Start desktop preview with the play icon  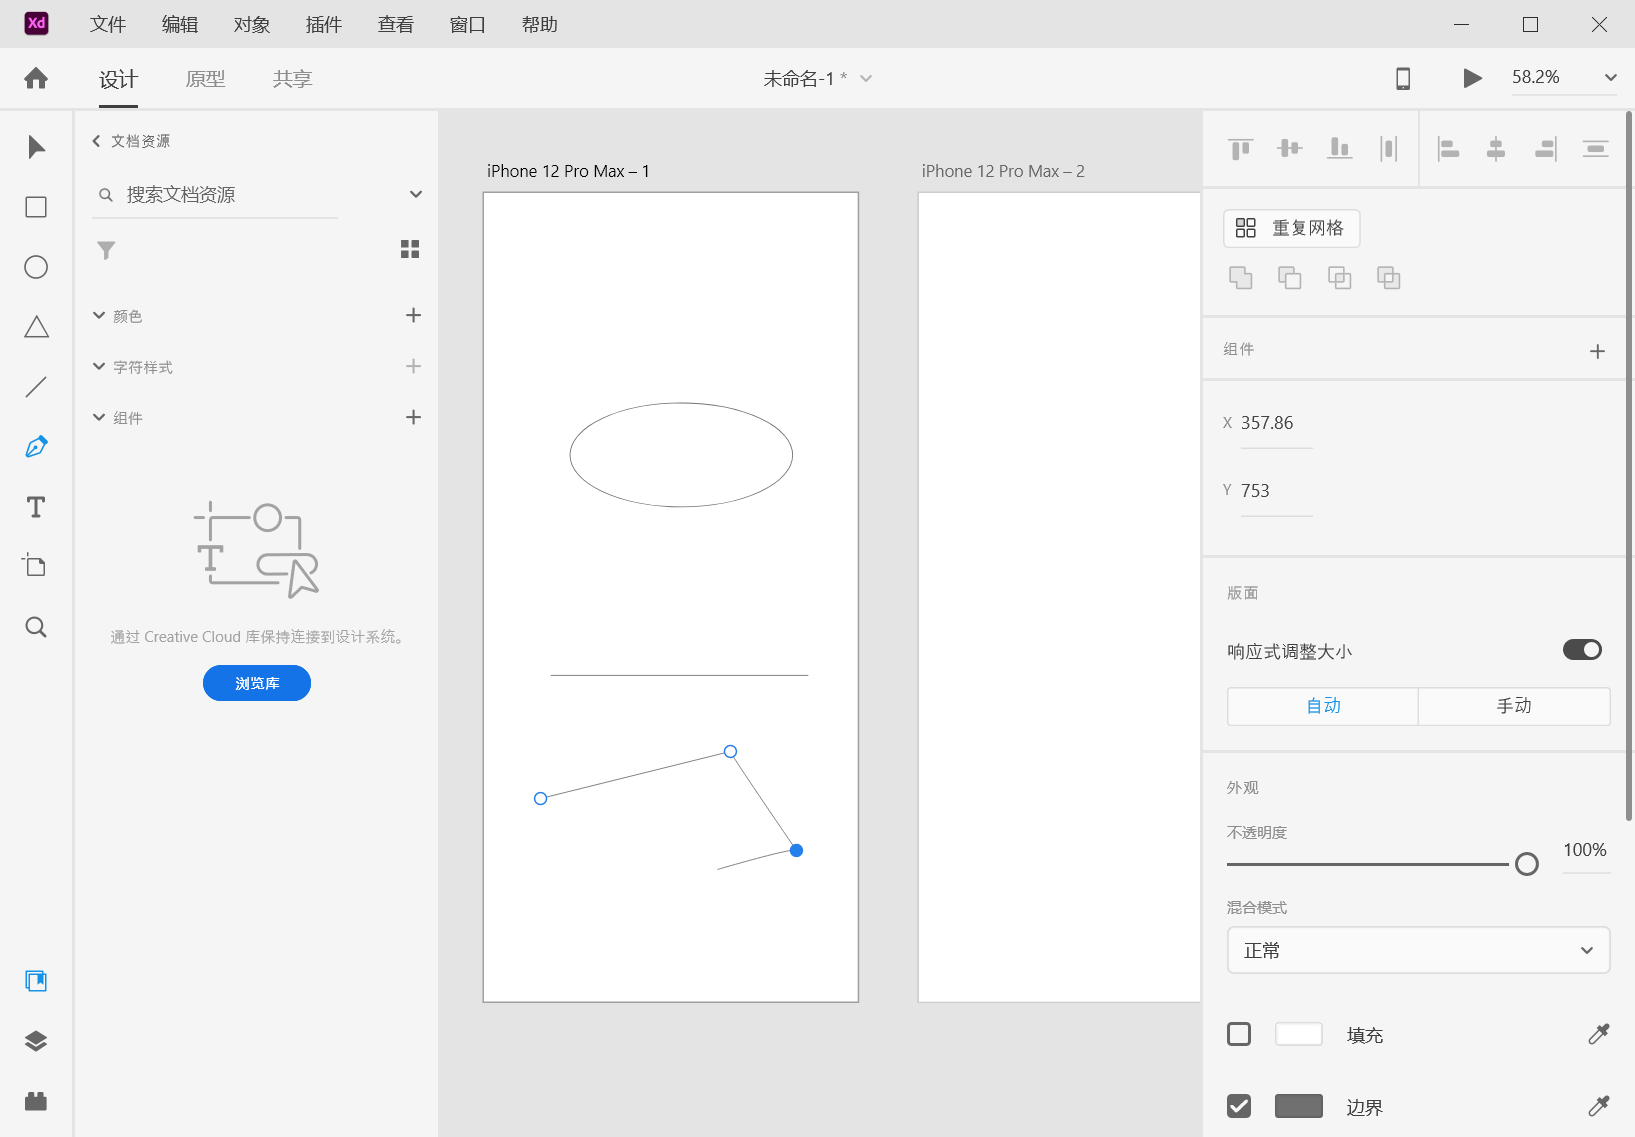pyautogui.click(x=1471, y=78)
